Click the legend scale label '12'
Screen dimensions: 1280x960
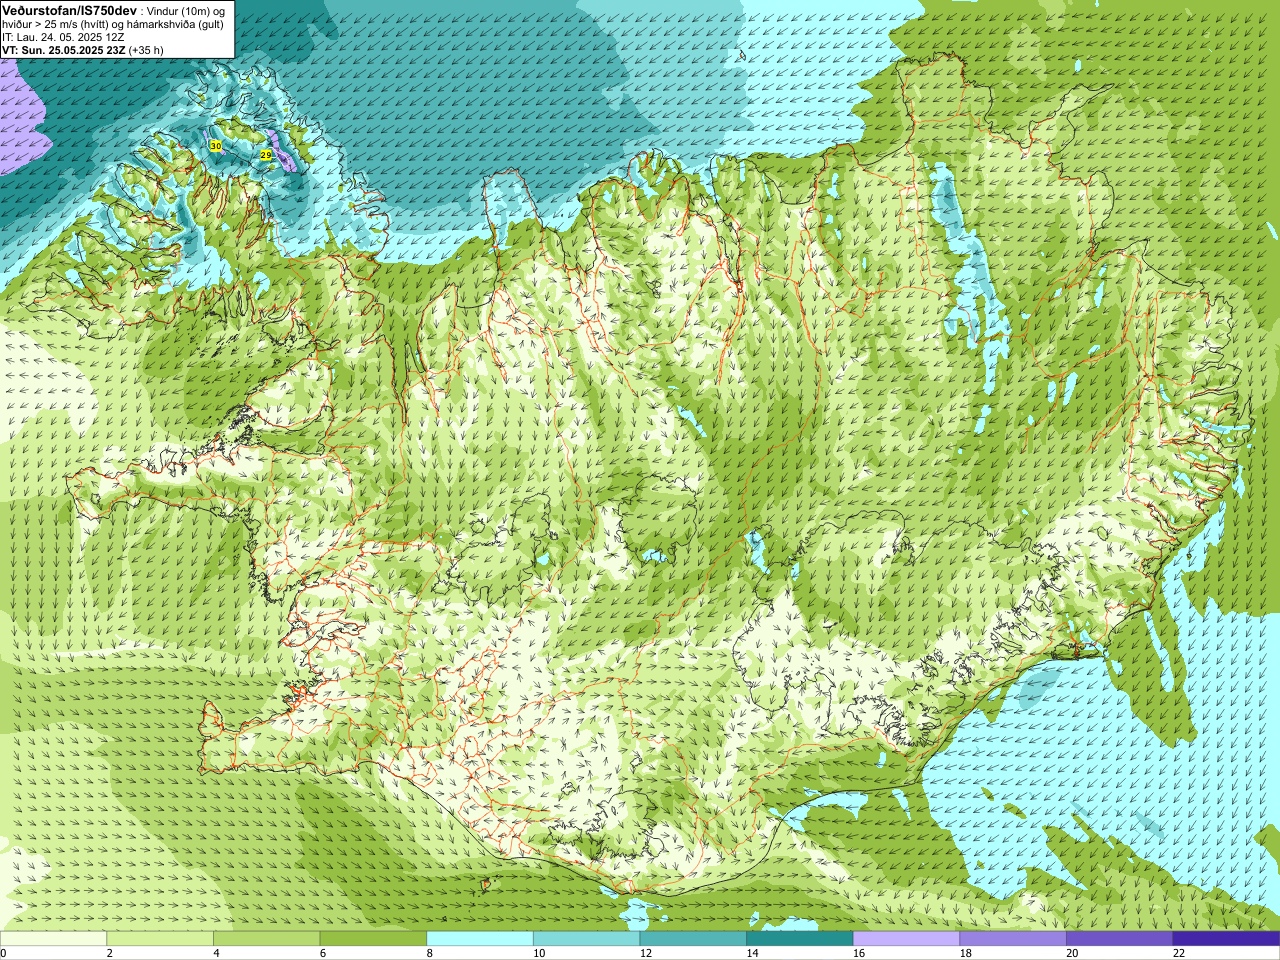646,953
